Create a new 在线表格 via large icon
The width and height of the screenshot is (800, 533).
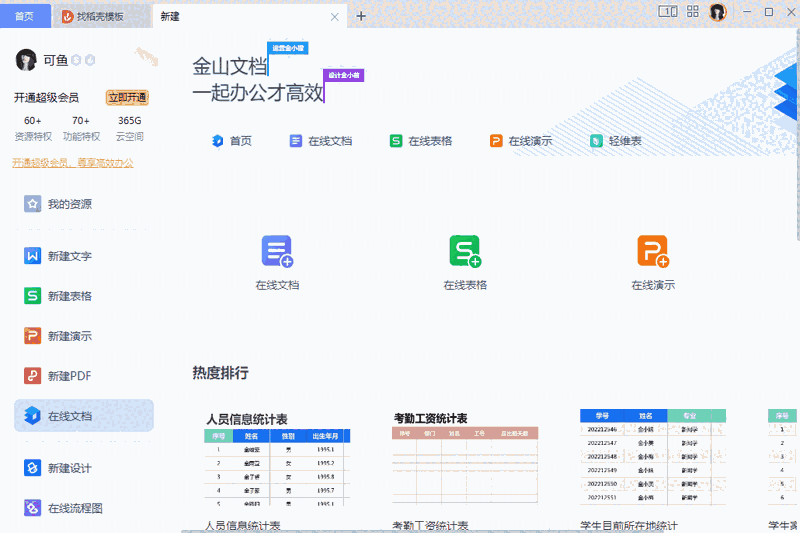(x=465, y=251)
